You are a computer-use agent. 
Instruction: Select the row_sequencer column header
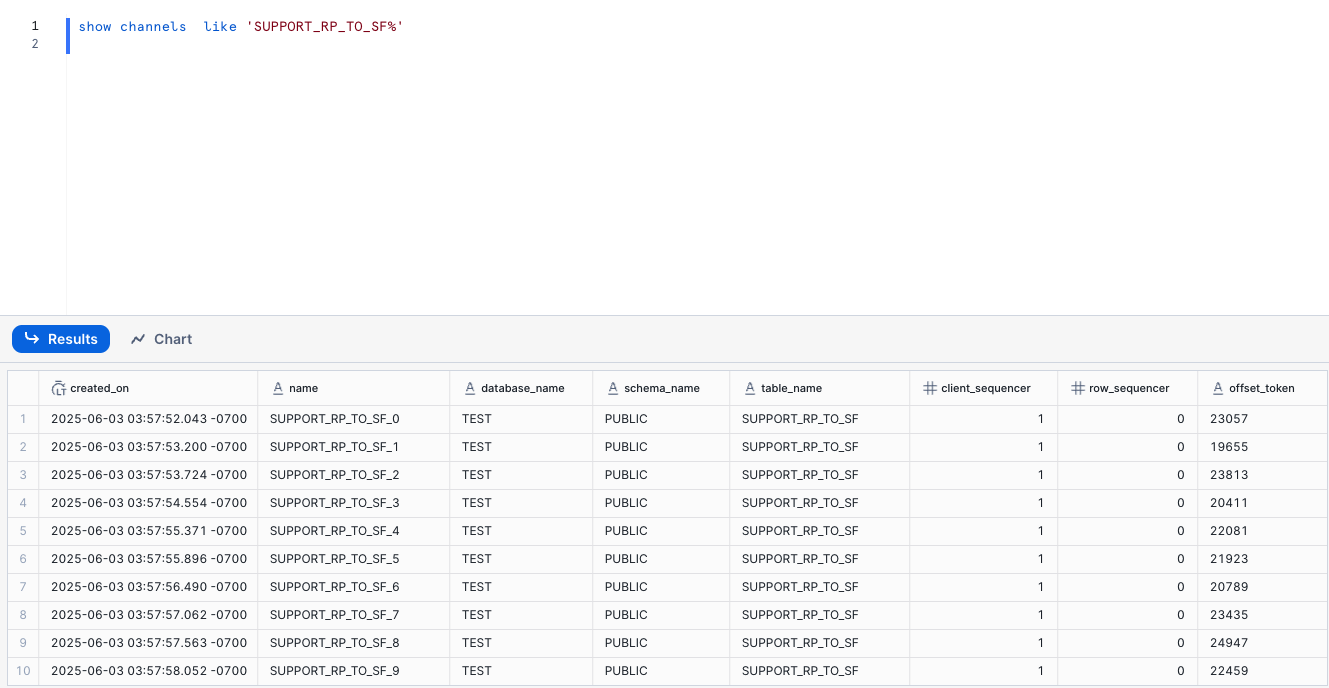click(x=1127, y=388)
